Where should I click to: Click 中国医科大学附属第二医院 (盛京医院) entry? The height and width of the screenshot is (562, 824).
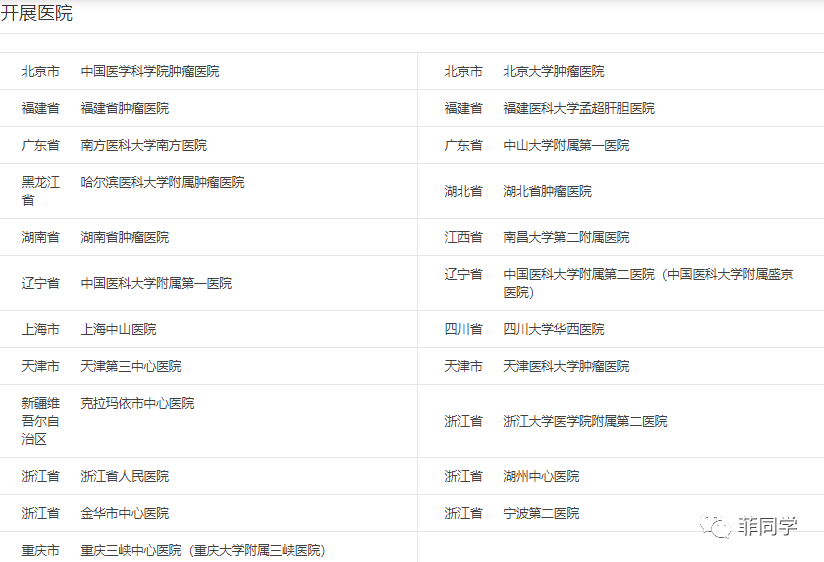click(648, 283)
